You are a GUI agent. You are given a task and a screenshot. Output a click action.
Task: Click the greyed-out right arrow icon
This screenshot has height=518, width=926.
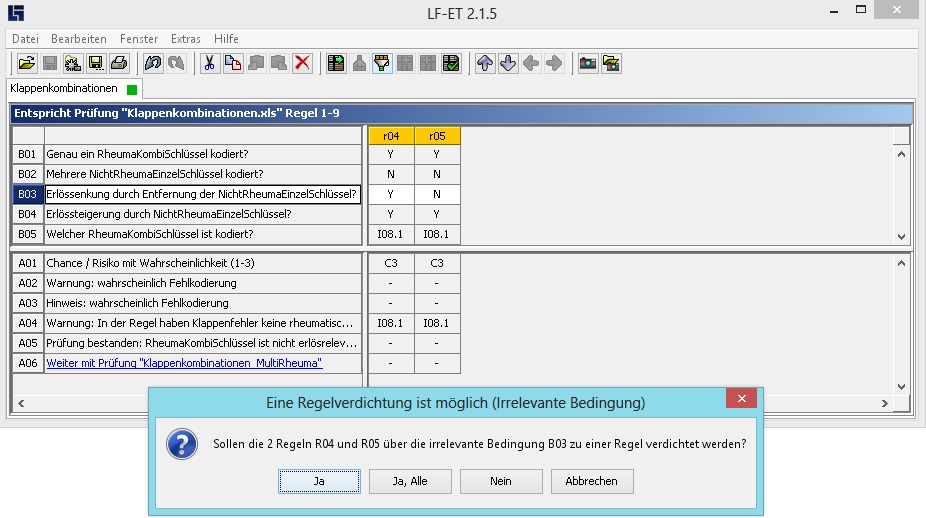pyautogui.click(x=554, y=63)
